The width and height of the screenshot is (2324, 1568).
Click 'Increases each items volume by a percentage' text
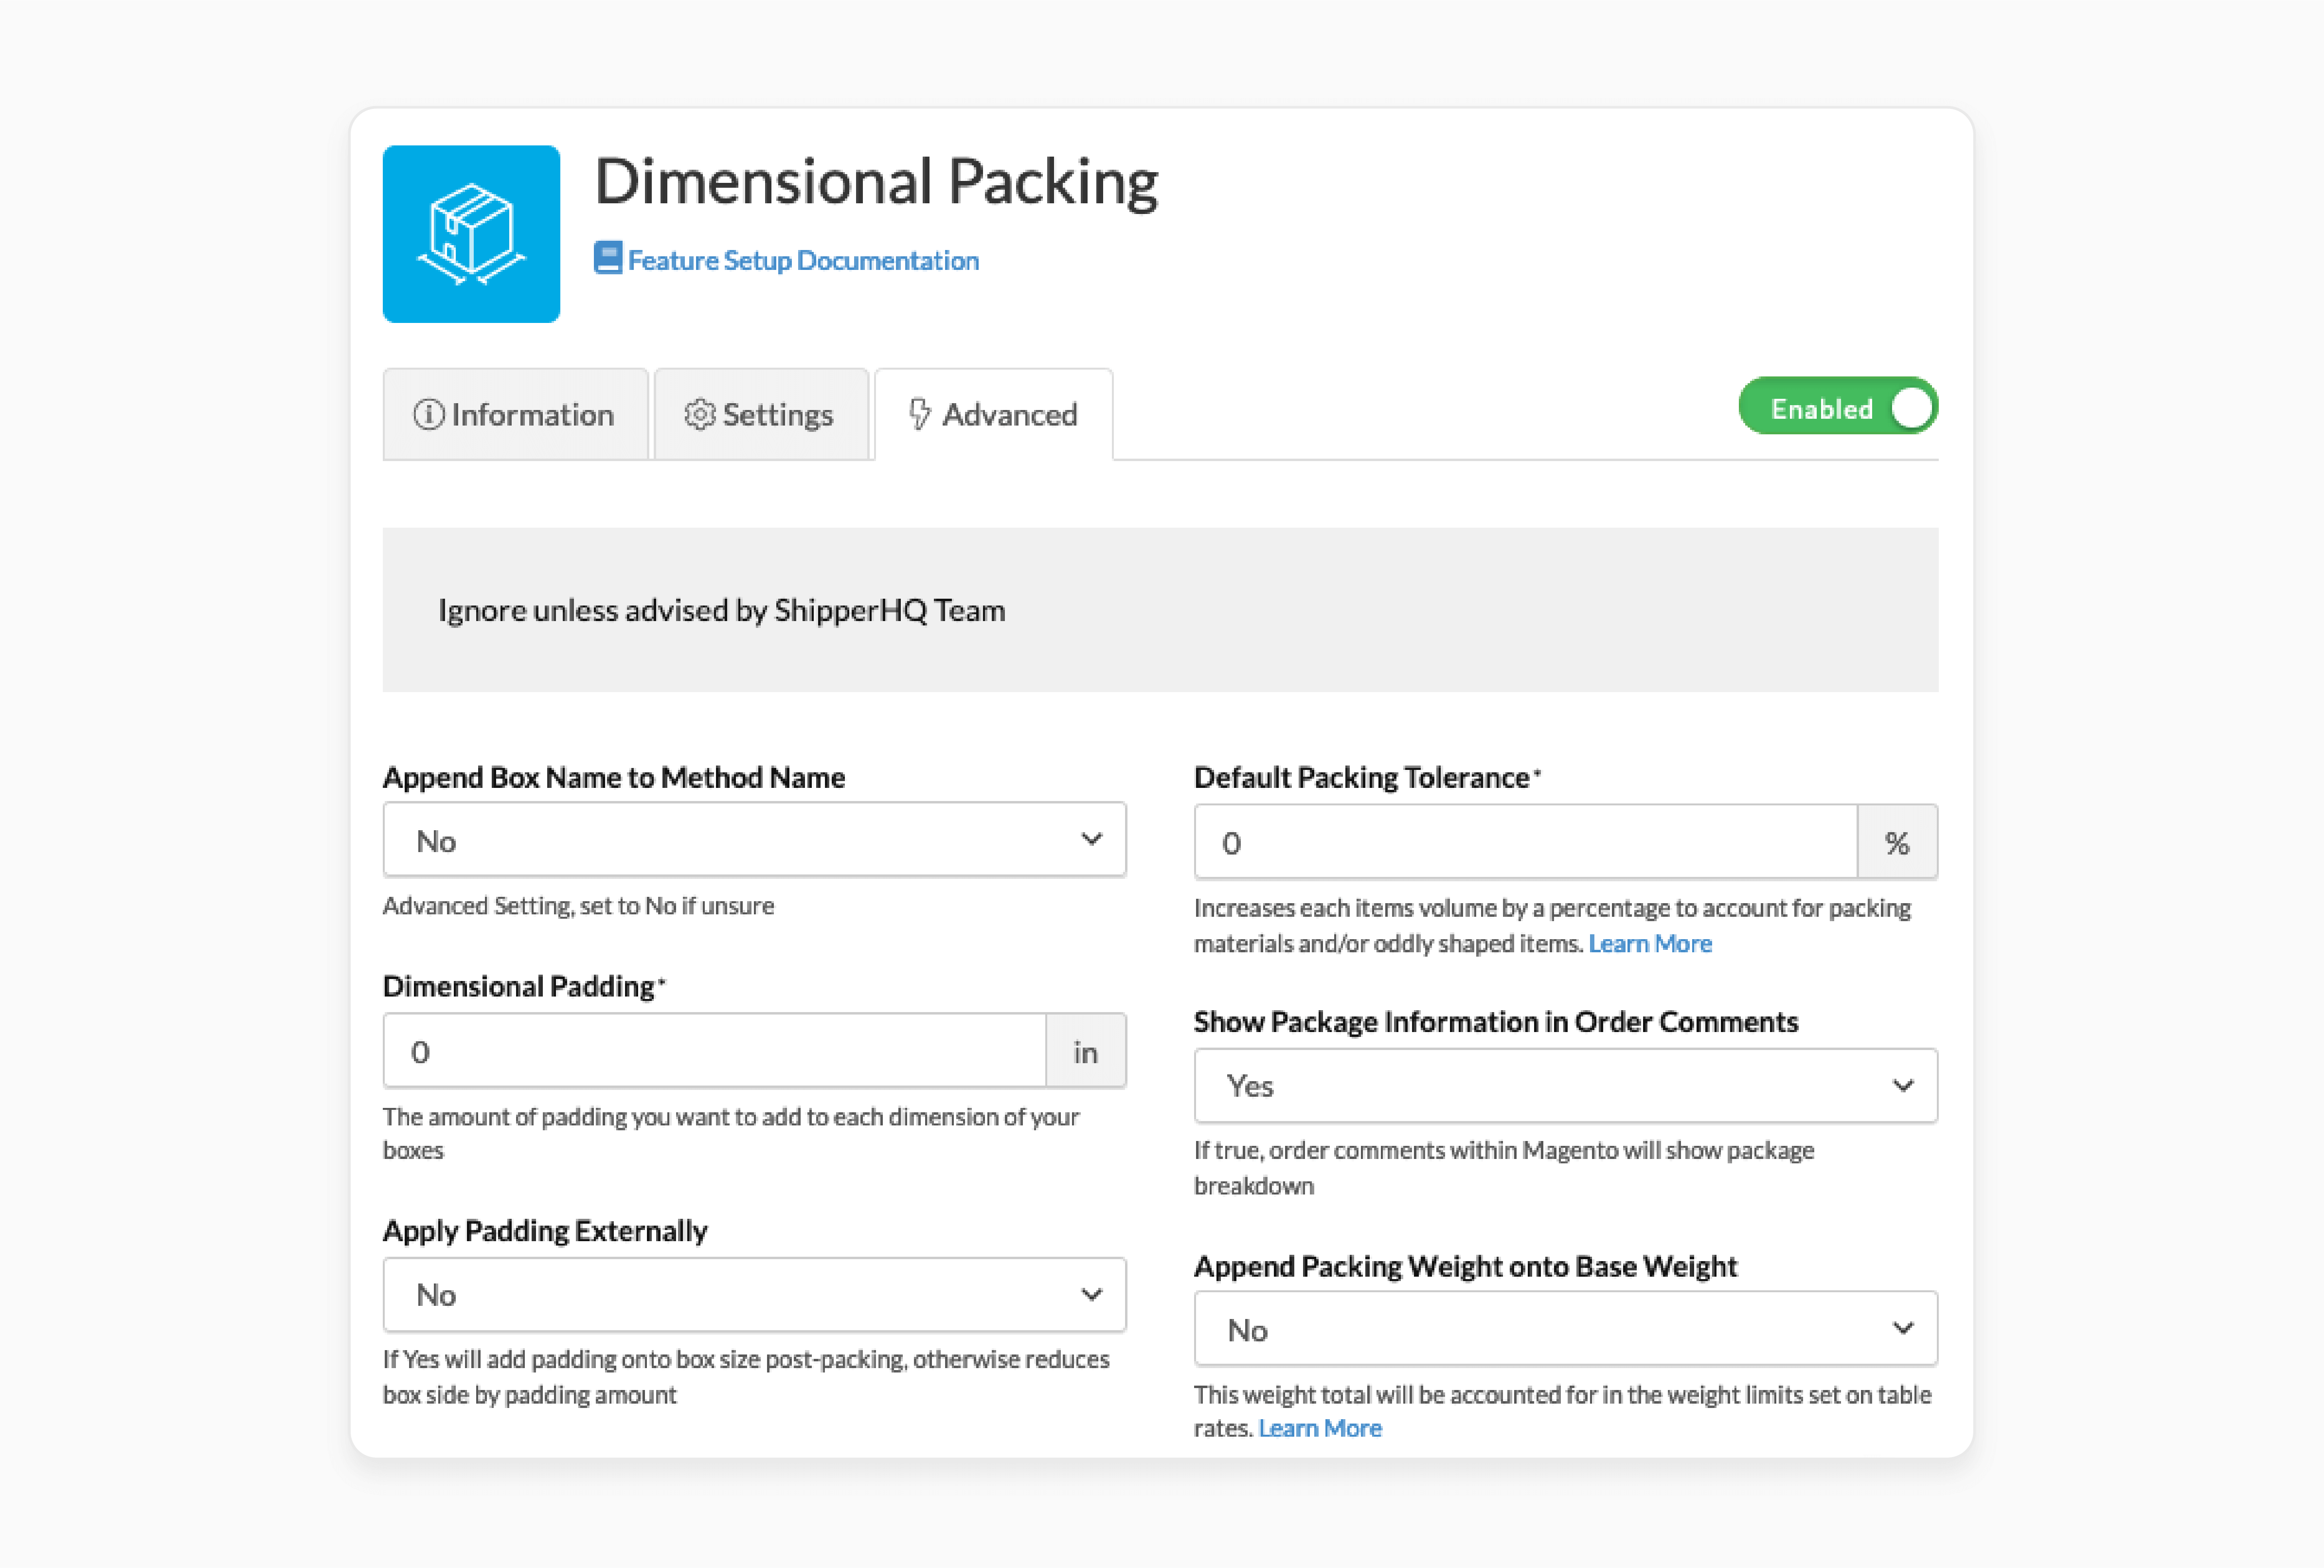pos(1552,925)
